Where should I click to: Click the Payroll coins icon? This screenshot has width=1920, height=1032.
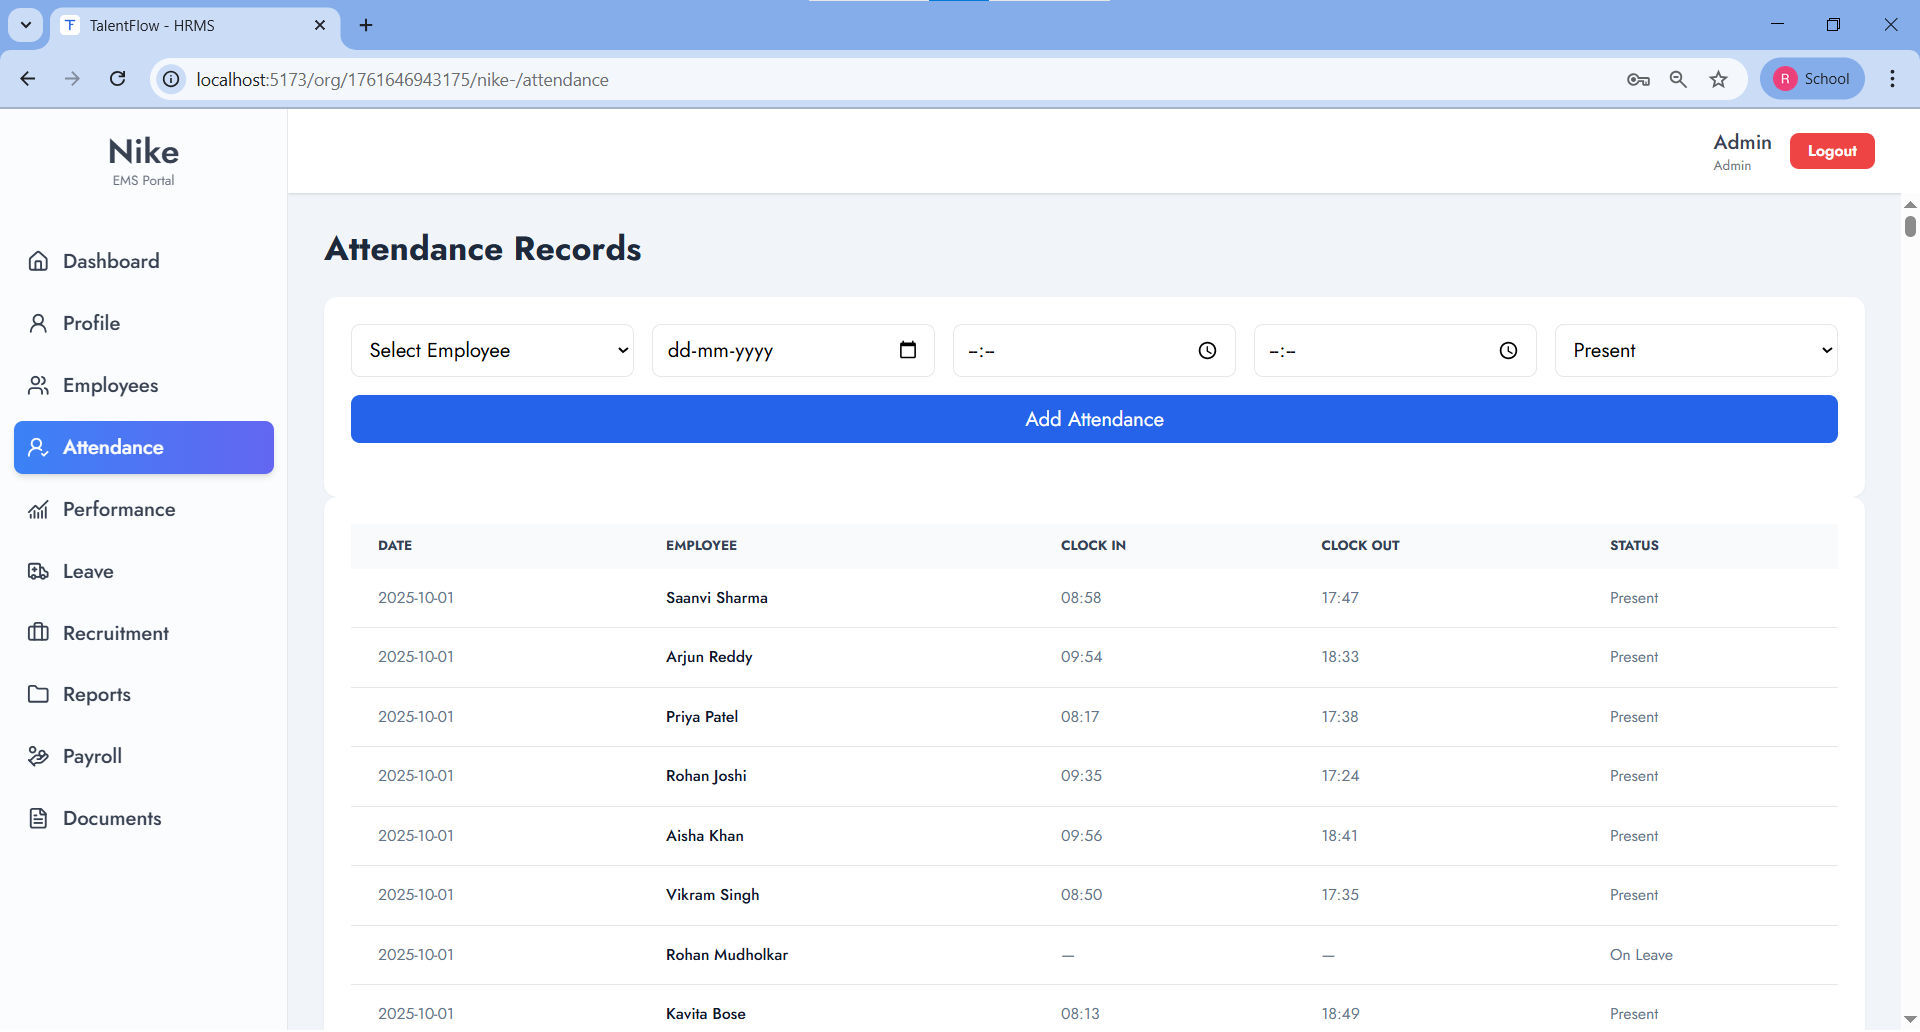click(38, 756)
